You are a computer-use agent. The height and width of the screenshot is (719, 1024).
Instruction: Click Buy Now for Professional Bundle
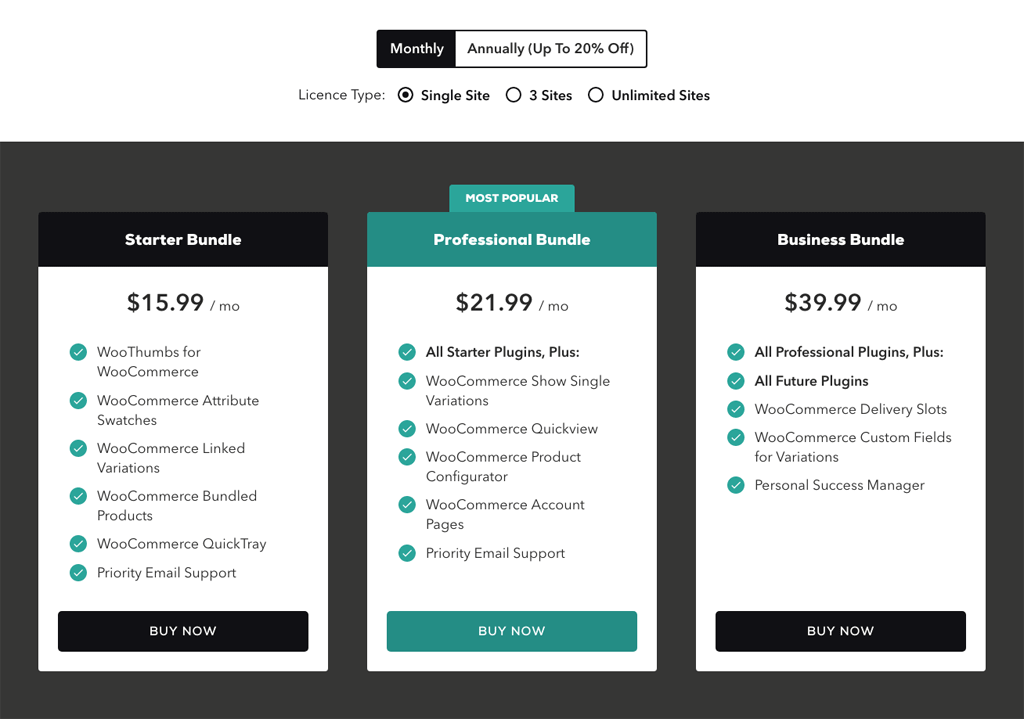[x=512, y=631]
